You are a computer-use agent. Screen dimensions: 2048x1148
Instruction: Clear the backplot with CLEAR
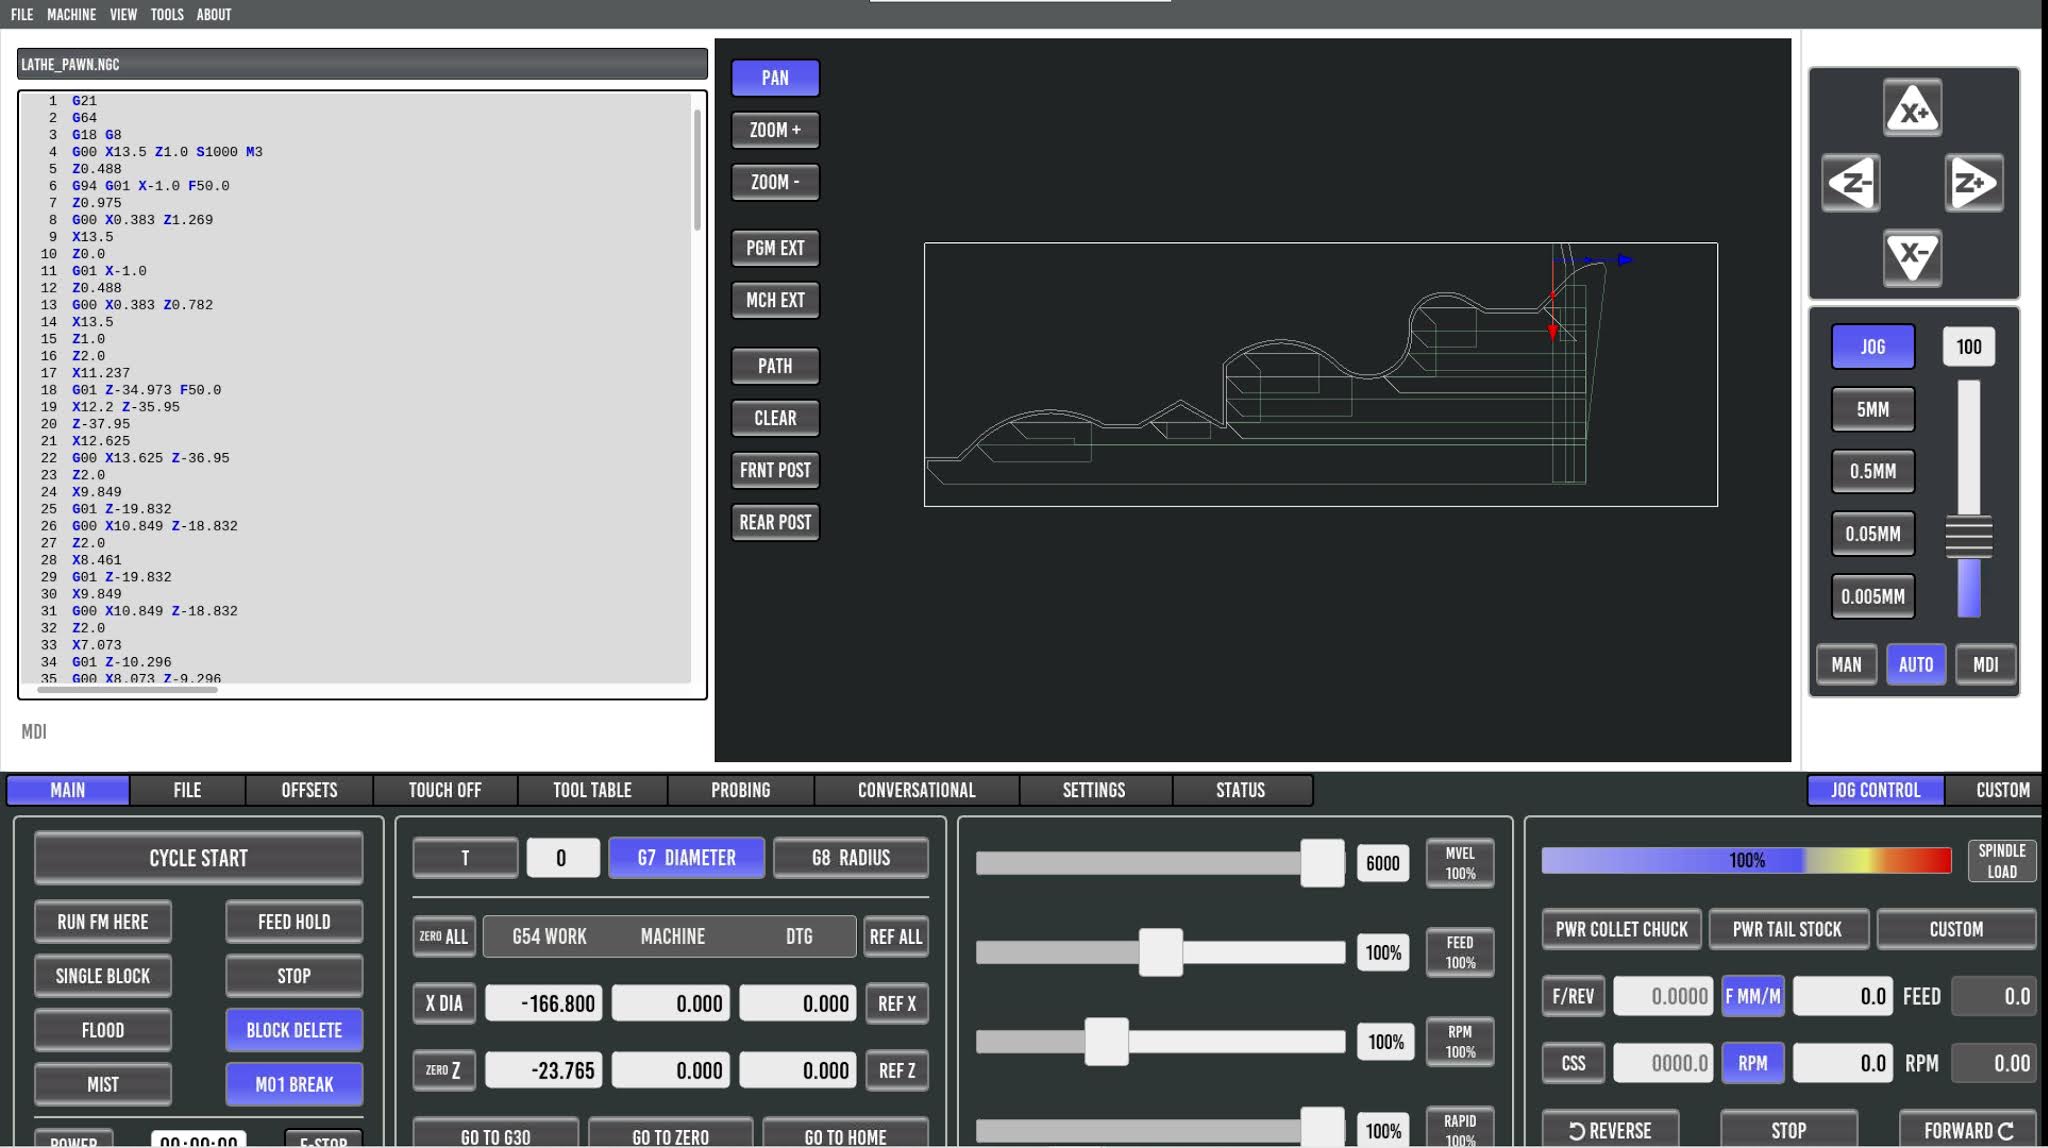click(774, 417)
